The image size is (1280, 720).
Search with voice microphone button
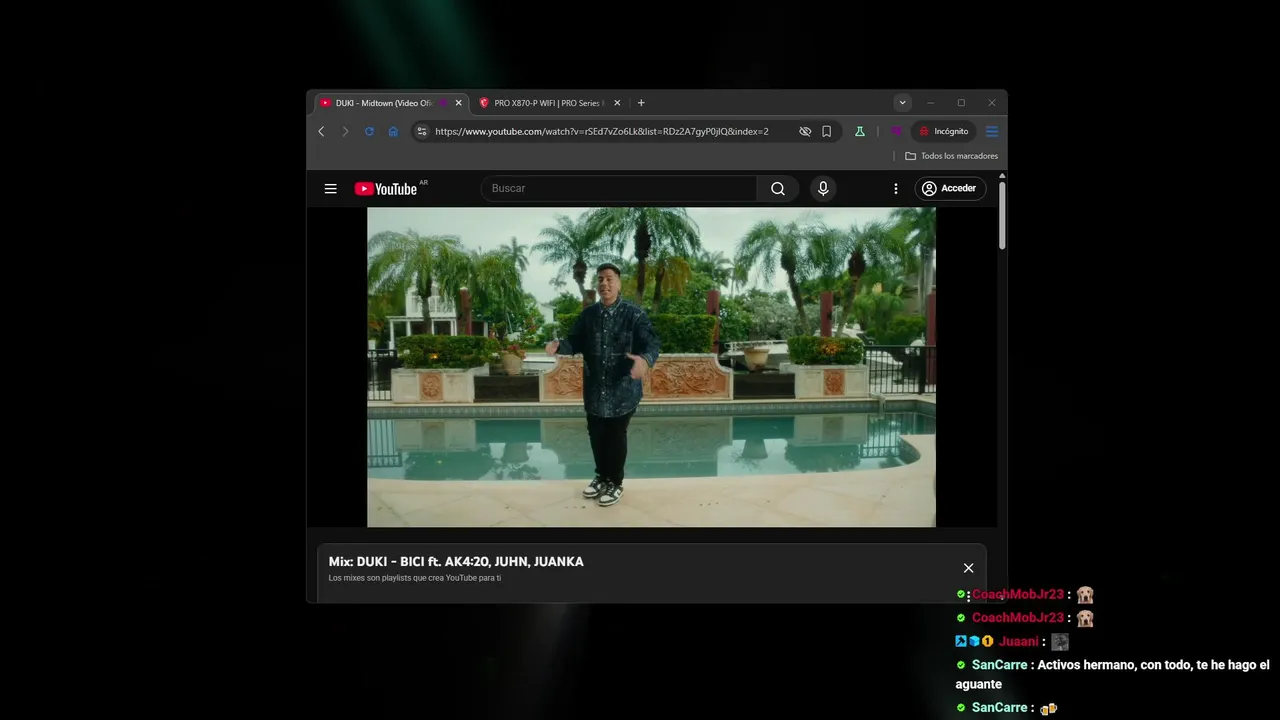(x=823, y=188)
